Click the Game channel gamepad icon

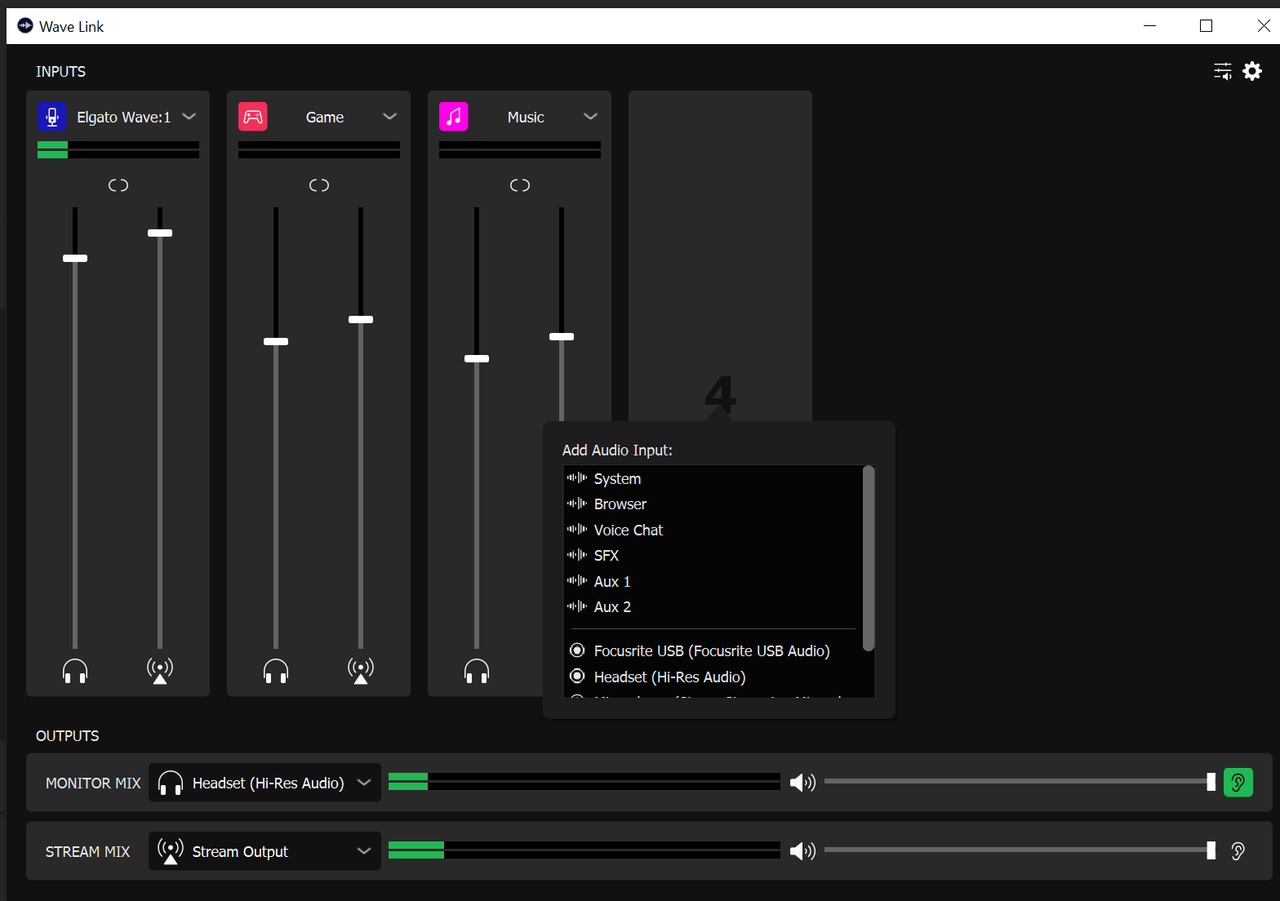pos(253,117)
